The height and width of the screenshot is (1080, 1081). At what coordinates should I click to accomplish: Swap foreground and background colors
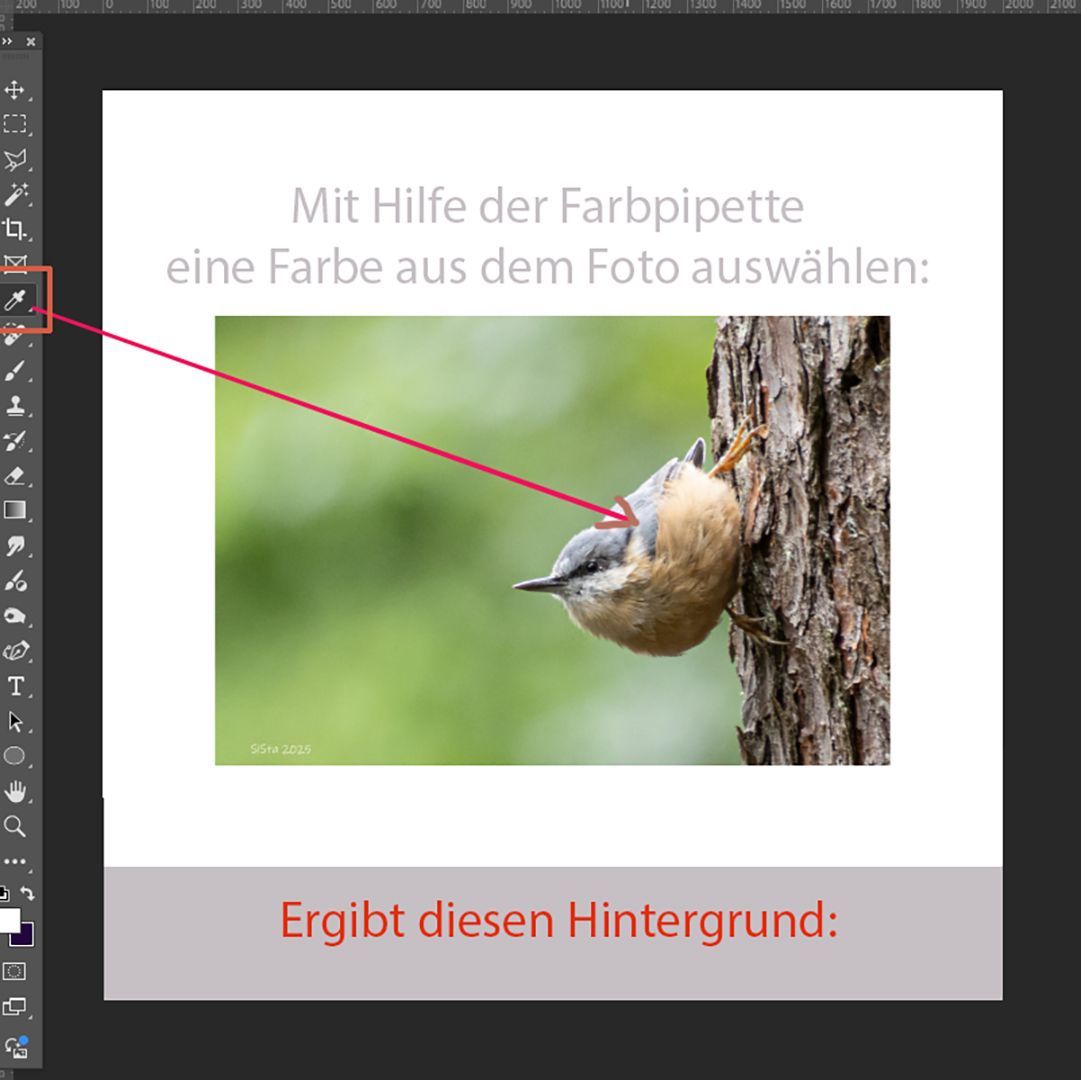click(x=28, y=892)
